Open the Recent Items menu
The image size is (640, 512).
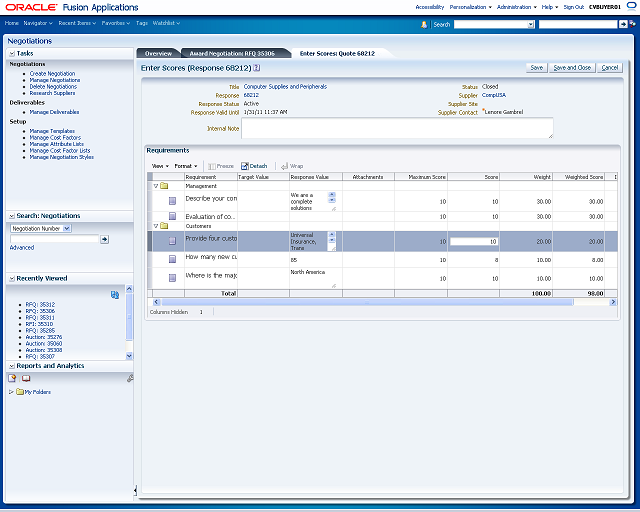pyautogui.click(x=77, y=23)
